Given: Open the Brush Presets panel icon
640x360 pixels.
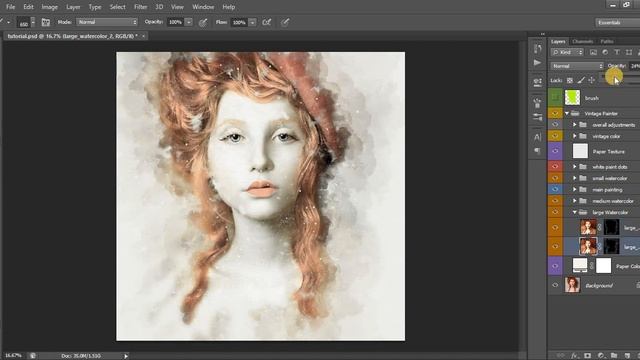Looking at the screenshot, I should (538, 102).
